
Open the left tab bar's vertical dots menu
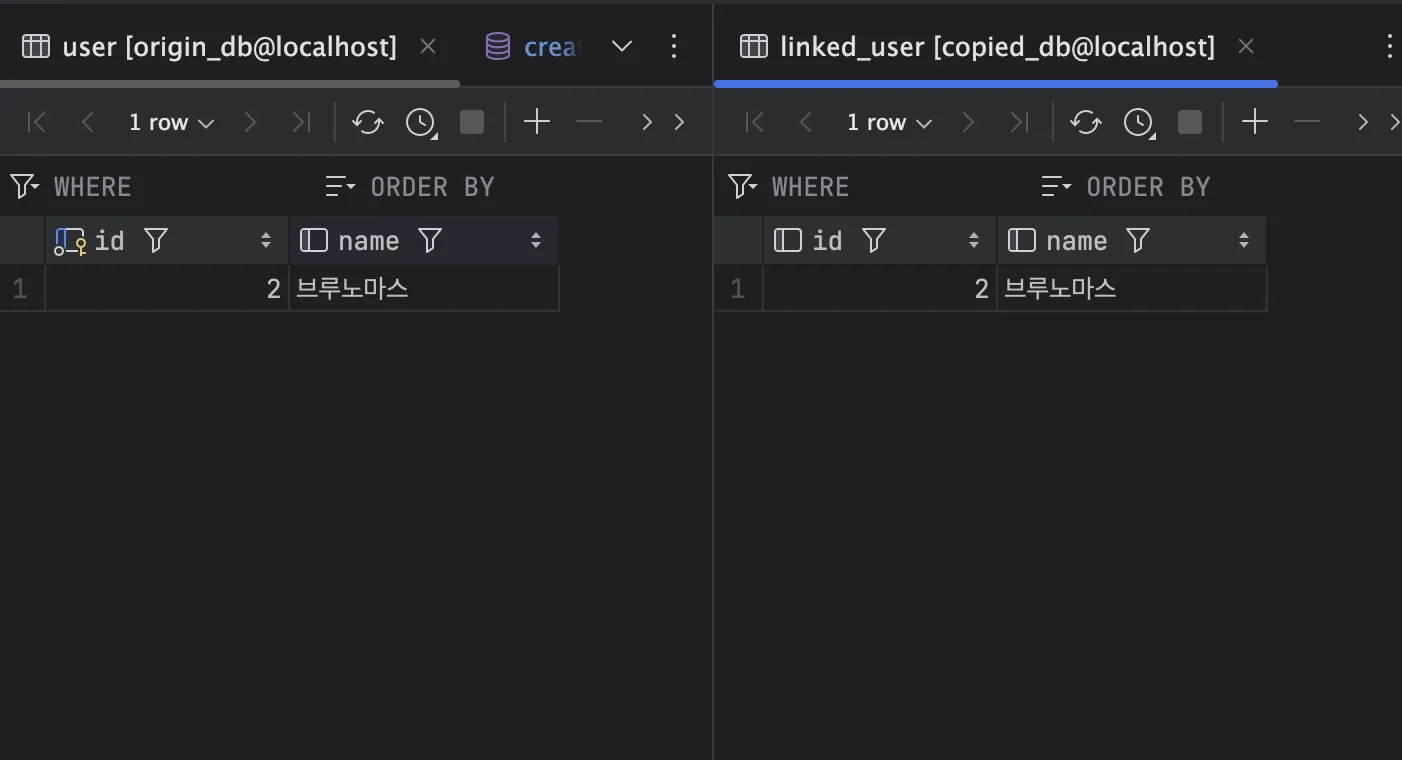[674, 46]
